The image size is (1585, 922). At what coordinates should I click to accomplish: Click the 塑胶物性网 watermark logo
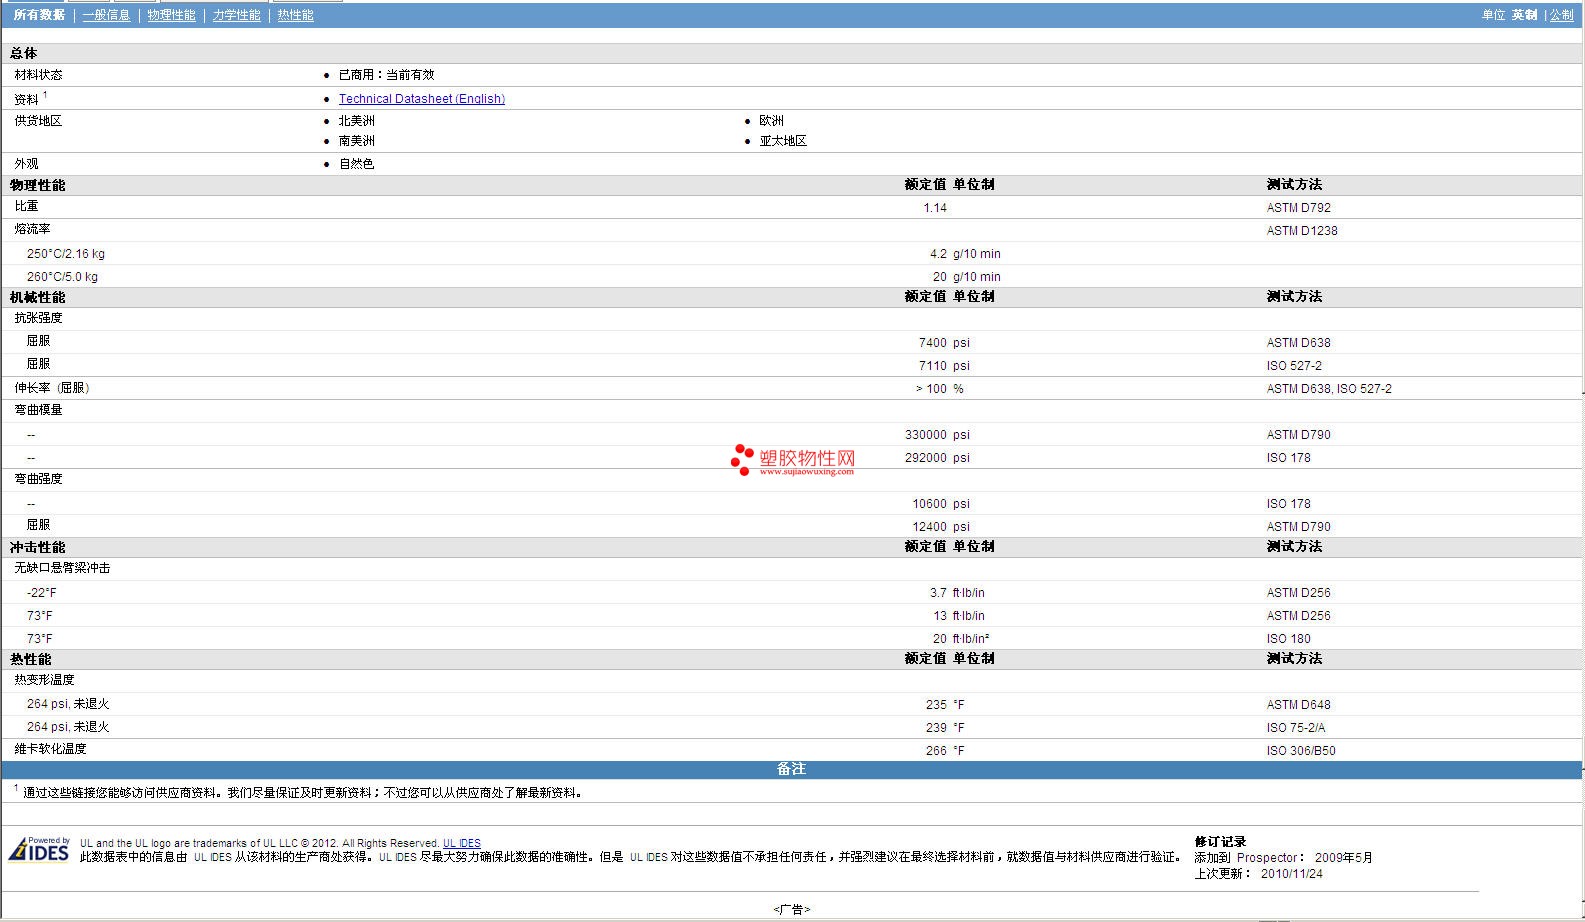click(x=793, y=459)
